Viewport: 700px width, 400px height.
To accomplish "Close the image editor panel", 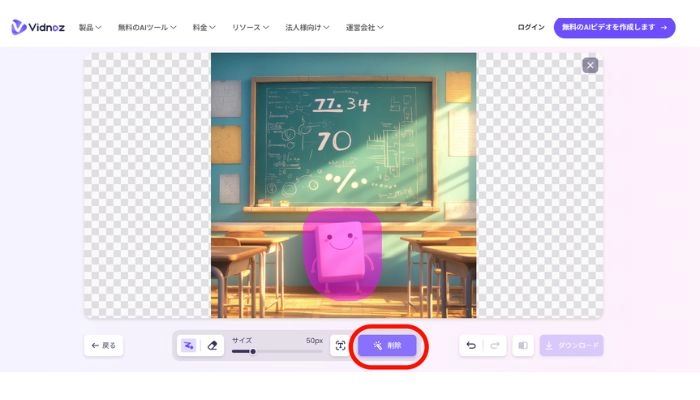I will [x=590, y=65].
